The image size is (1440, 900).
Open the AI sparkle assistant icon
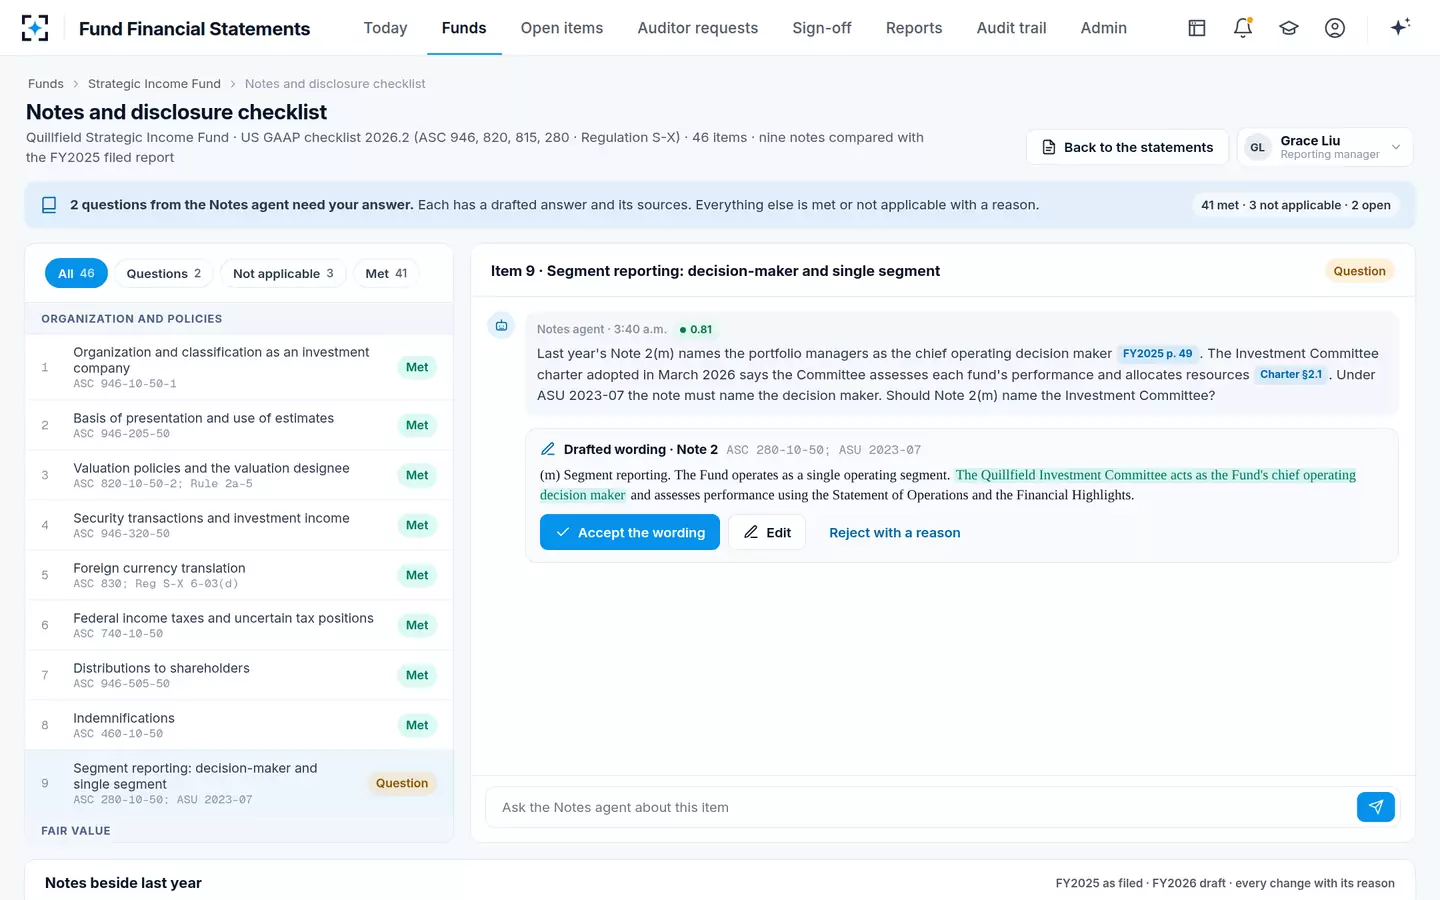[x=1400, y=27]
